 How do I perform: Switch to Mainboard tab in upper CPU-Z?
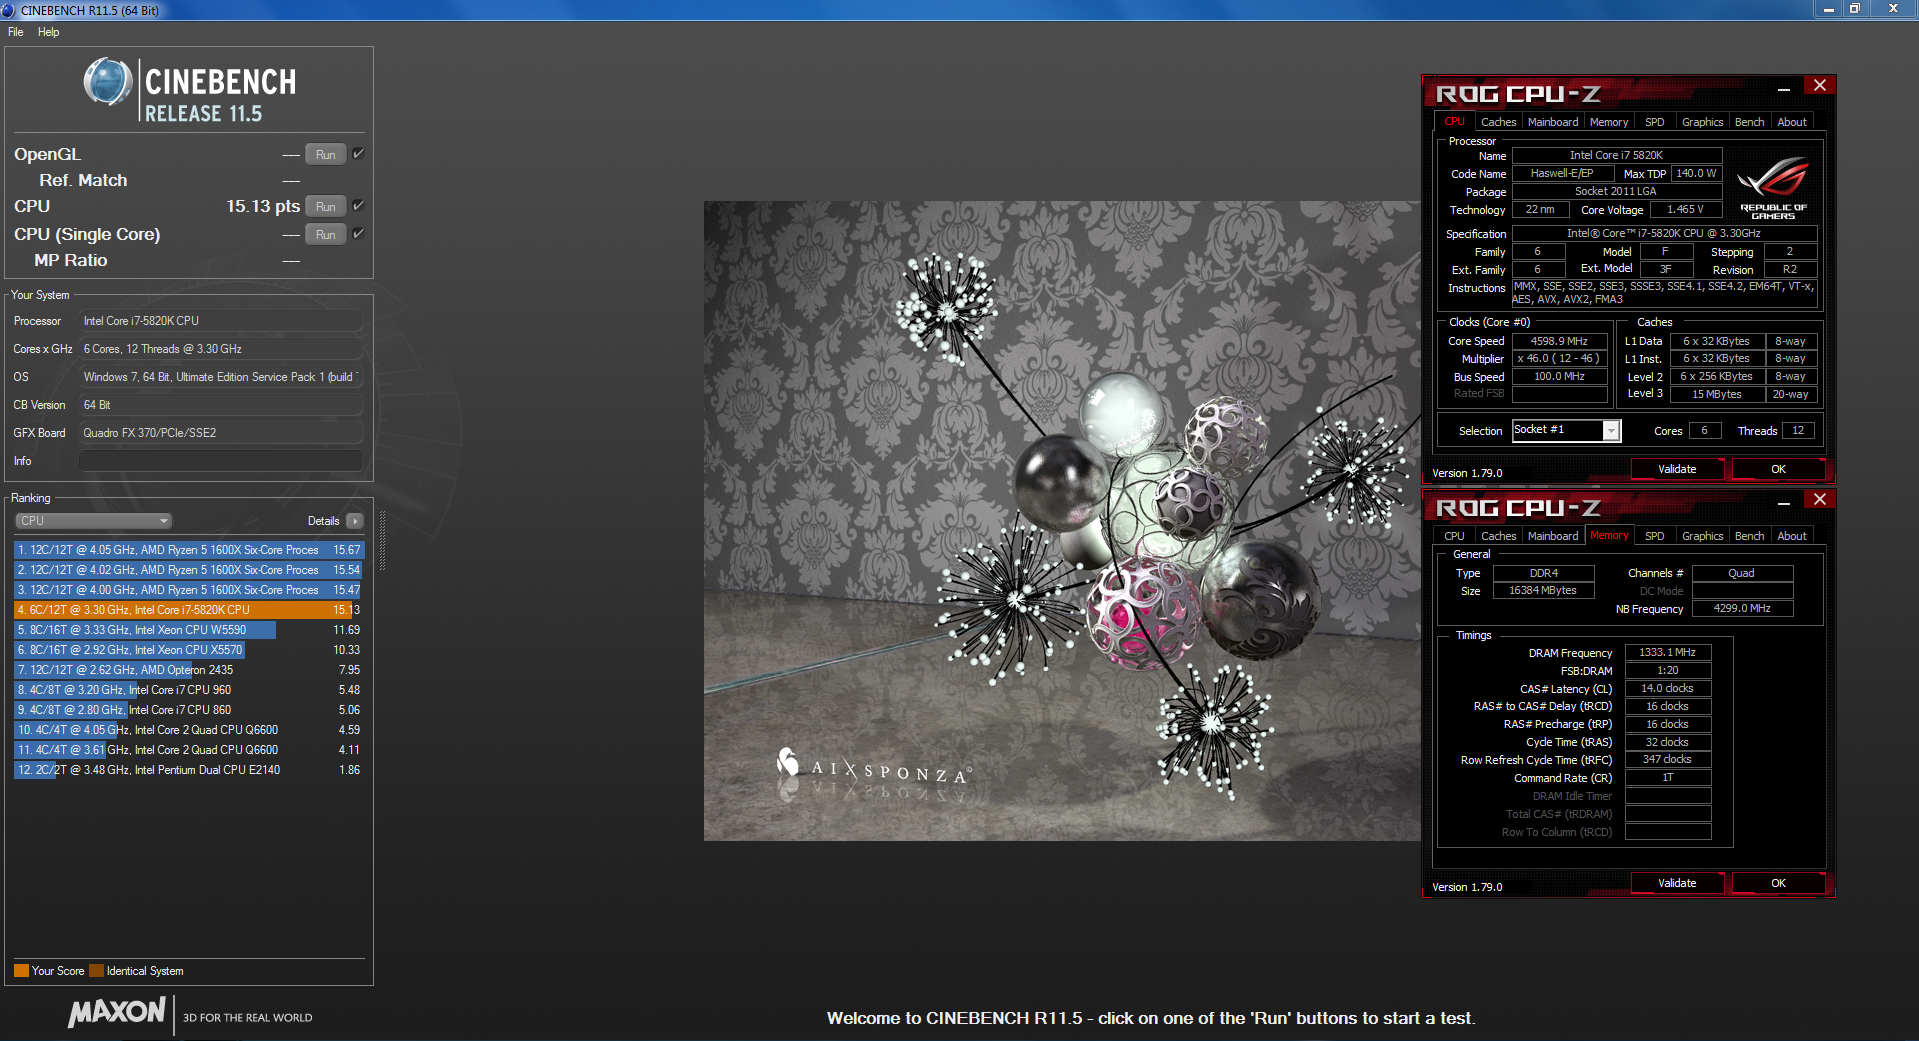pos(1553,122)
